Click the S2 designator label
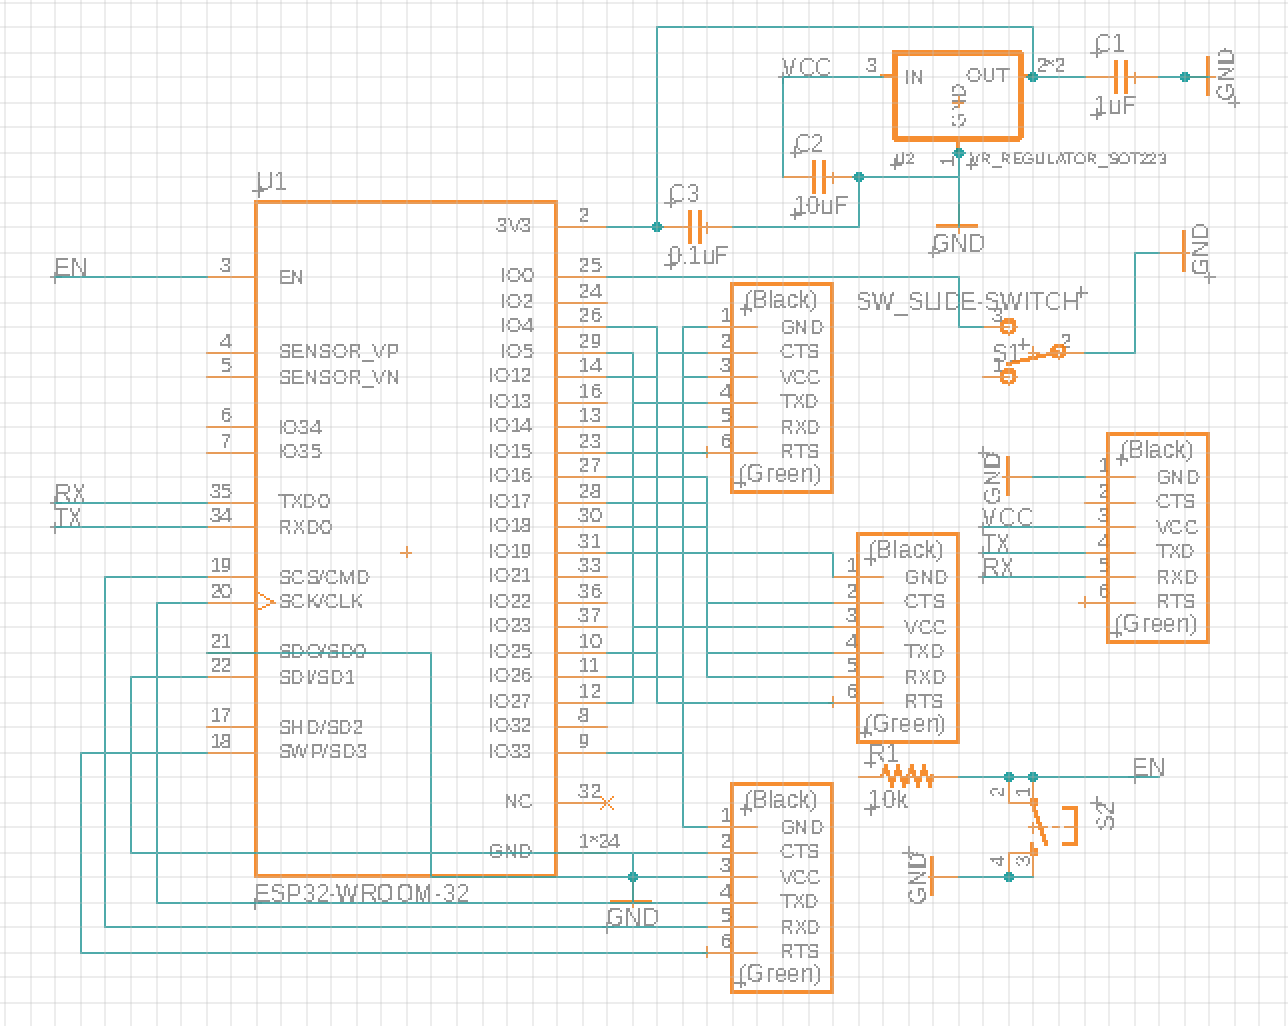The width and height of the screenshot is (1288, 1026). (1106, 816)
